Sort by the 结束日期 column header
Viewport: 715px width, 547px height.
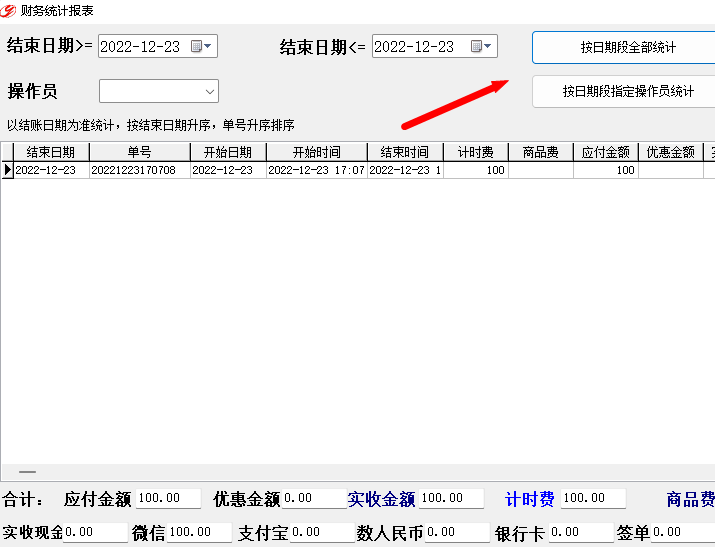(51, 152)
